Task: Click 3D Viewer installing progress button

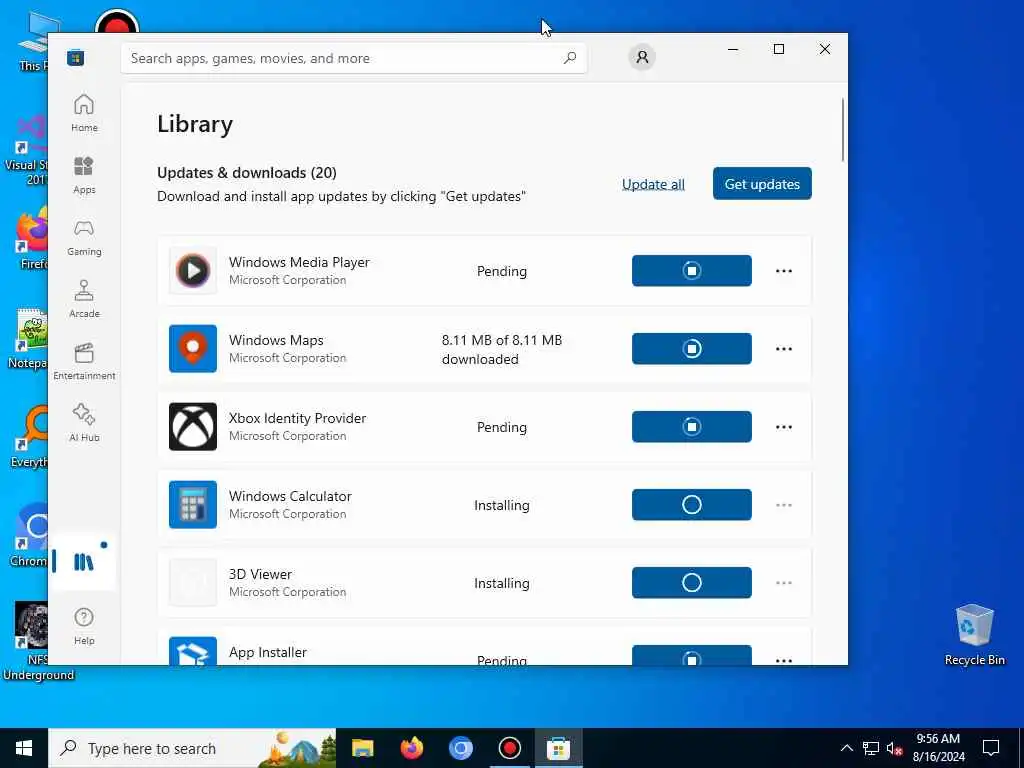Action: pos(692,583)
